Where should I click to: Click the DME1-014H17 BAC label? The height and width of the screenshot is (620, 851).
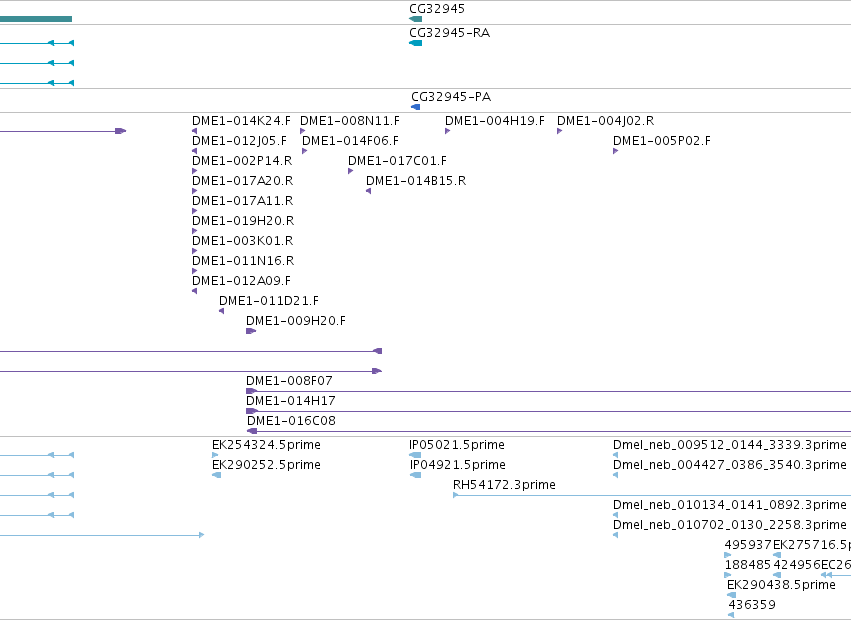tap(291, 401)
